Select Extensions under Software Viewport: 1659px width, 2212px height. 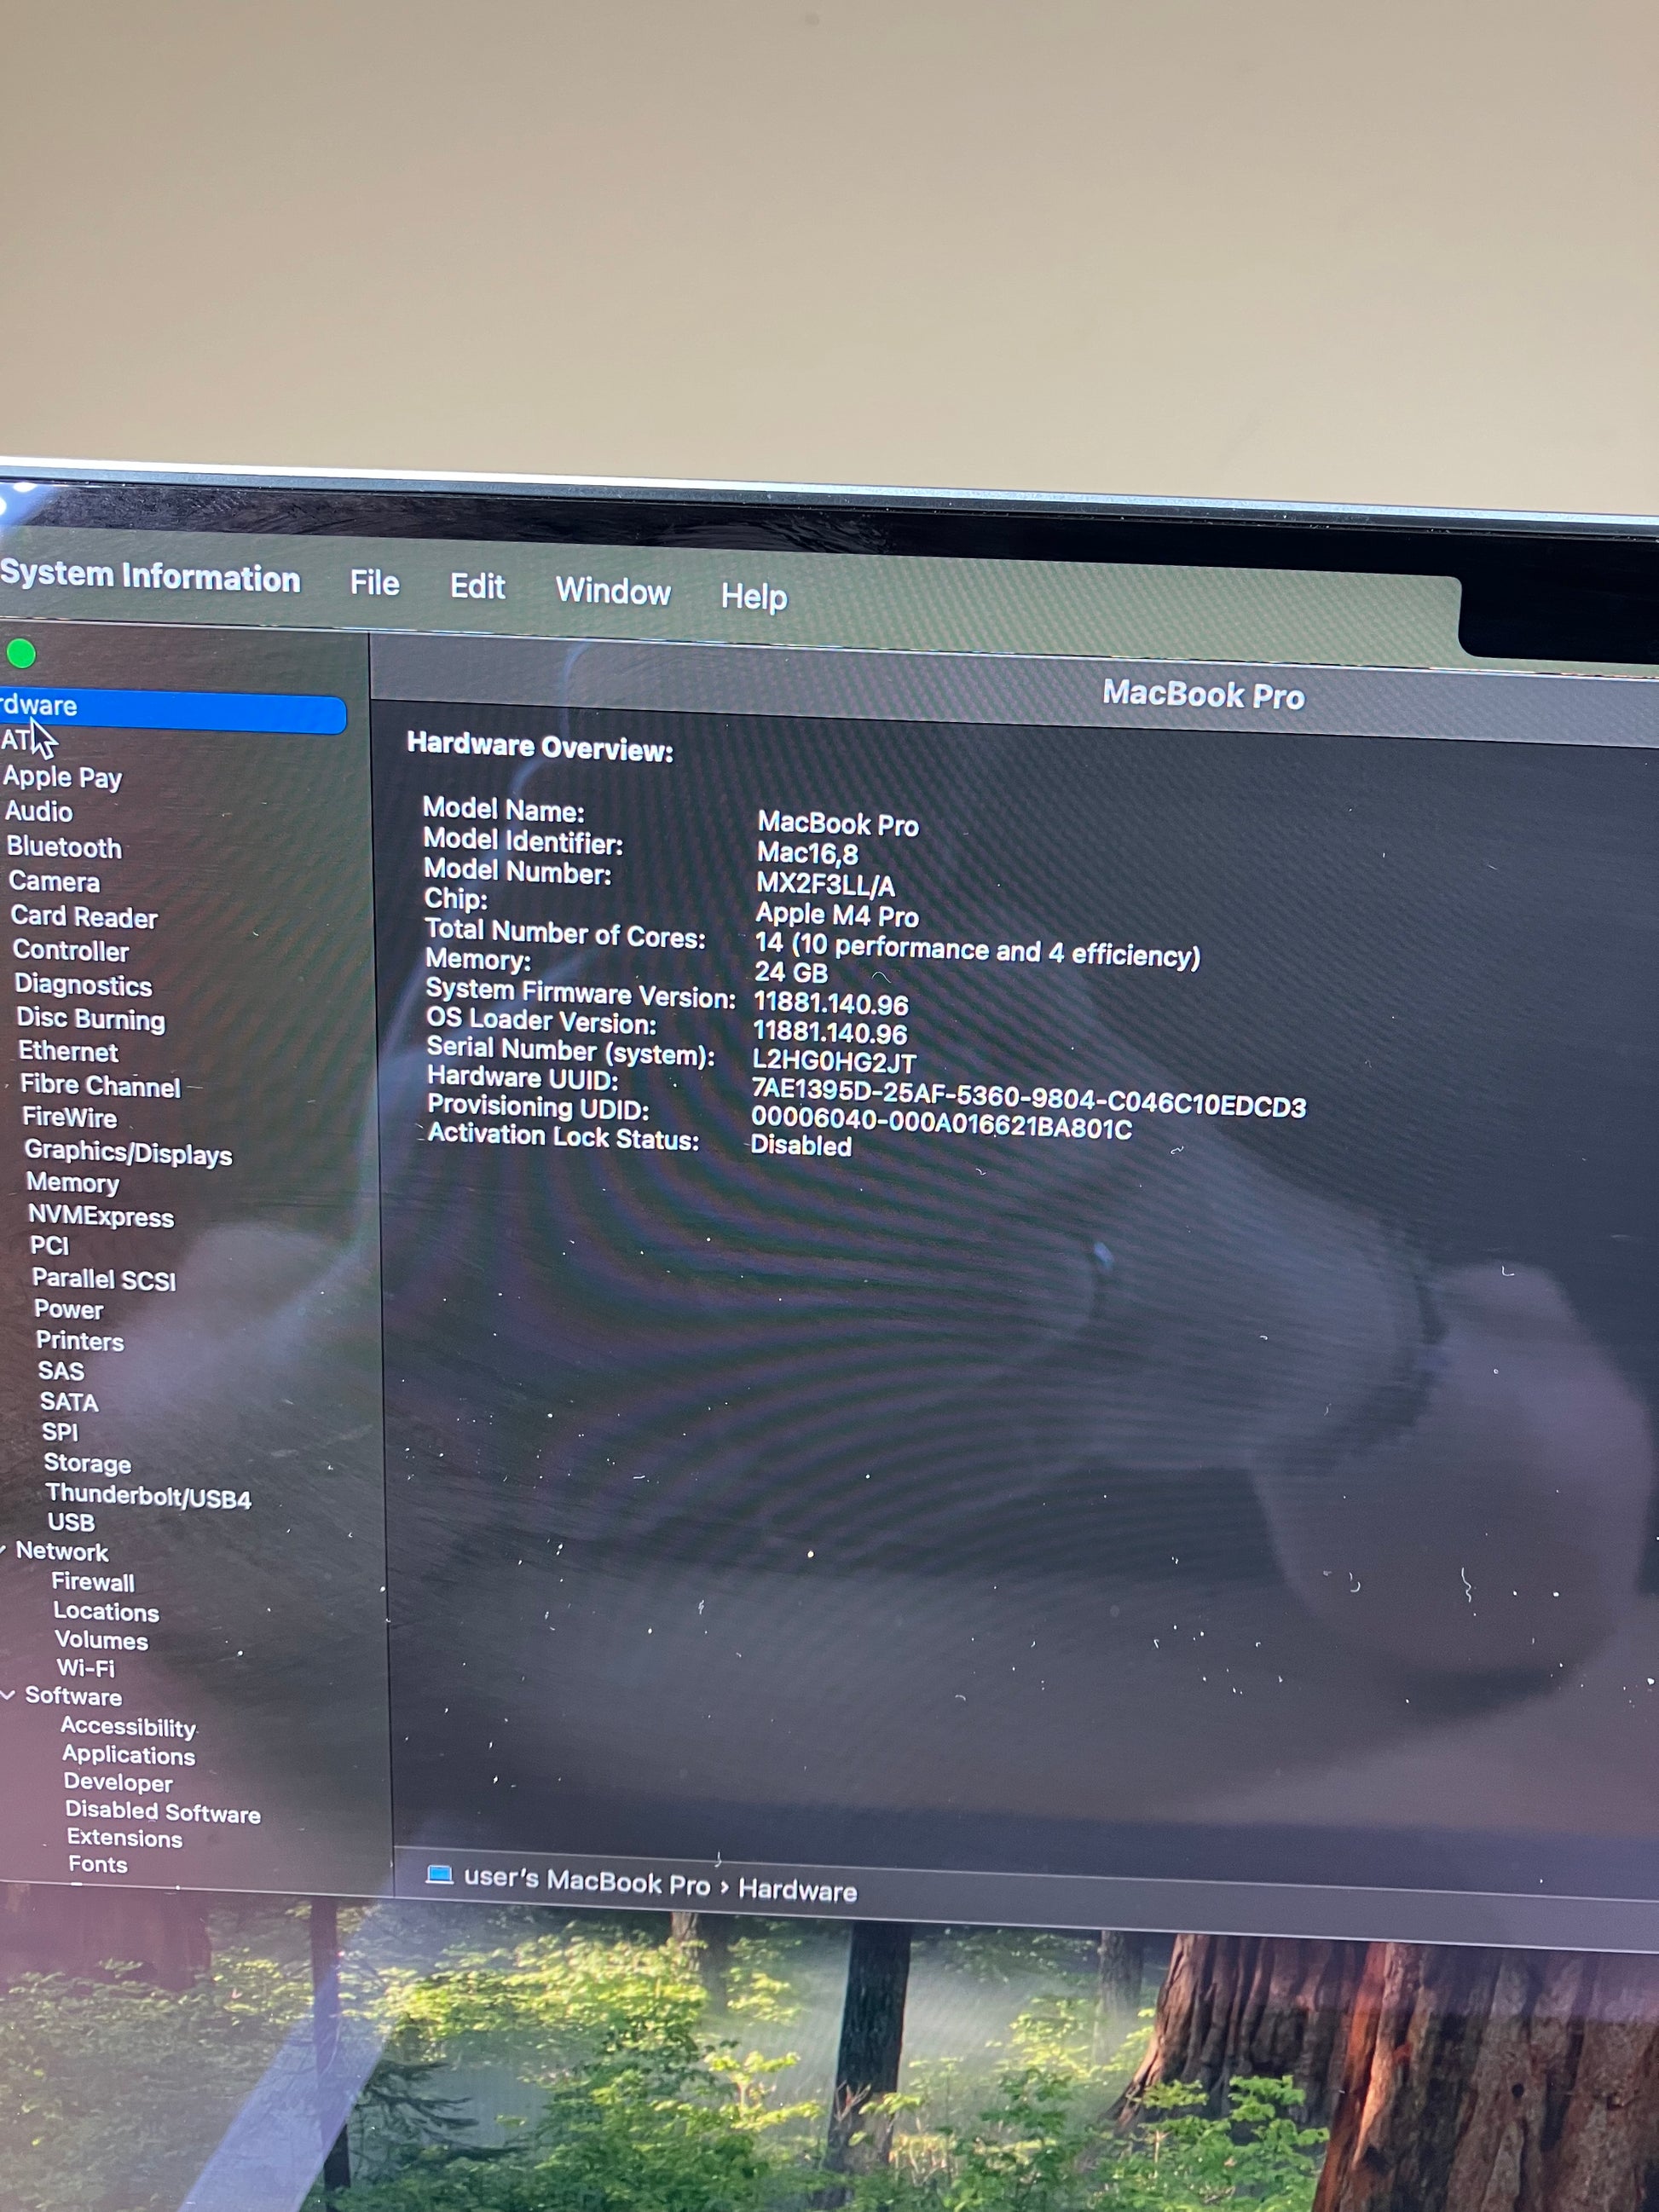click(x=125, y=1838)
